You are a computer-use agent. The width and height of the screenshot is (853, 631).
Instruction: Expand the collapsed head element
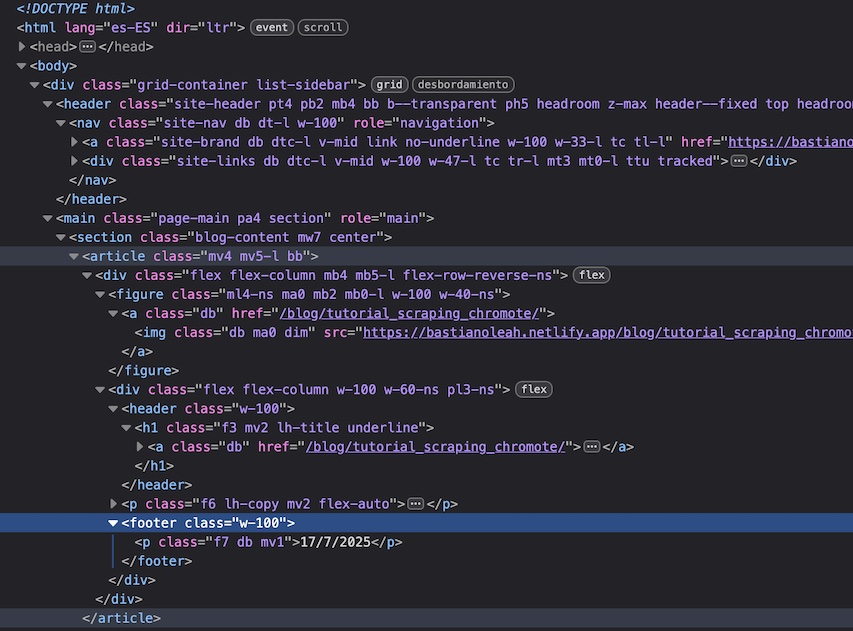pos(23,47)
